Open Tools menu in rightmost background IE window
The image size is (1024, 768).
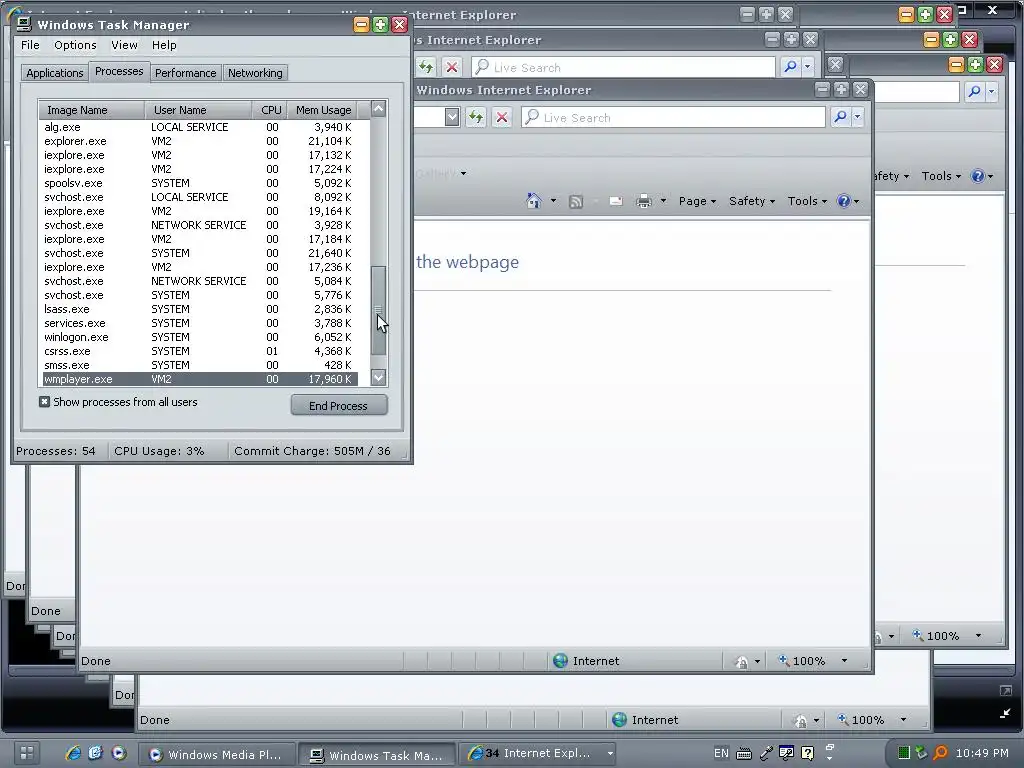[941, 176]
